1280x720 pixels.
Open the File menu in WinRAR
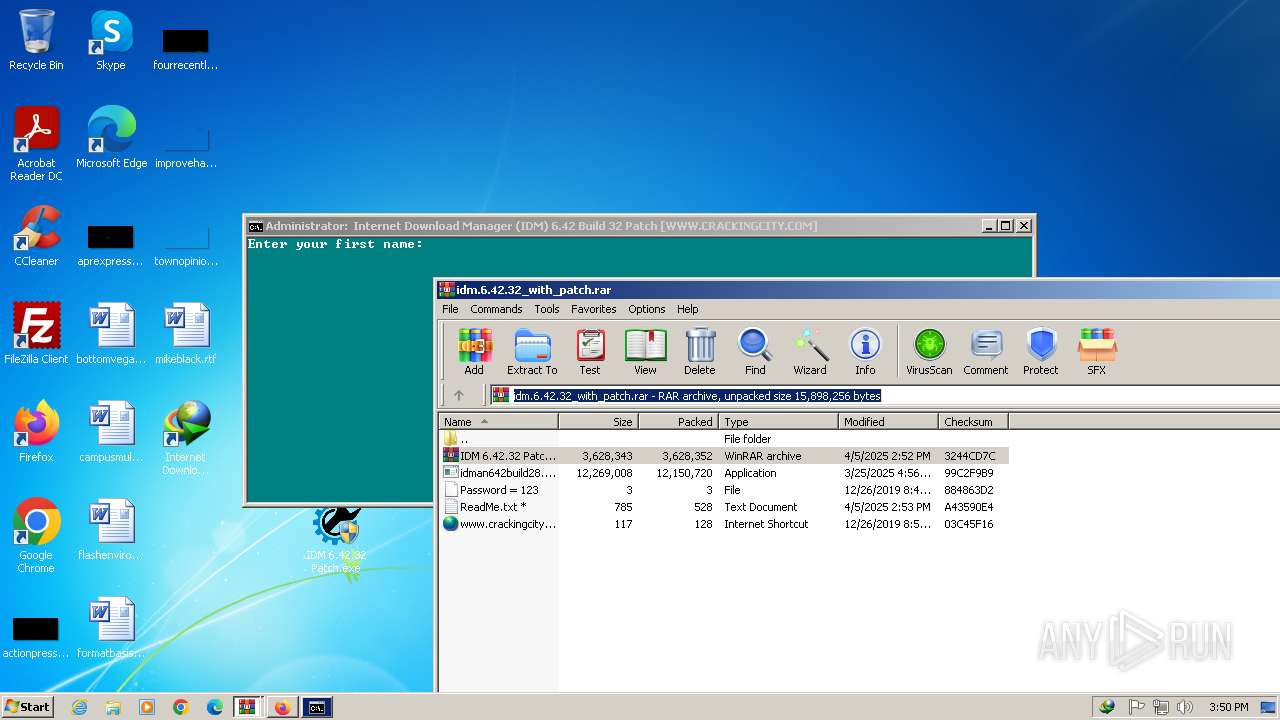coord(450,309)
